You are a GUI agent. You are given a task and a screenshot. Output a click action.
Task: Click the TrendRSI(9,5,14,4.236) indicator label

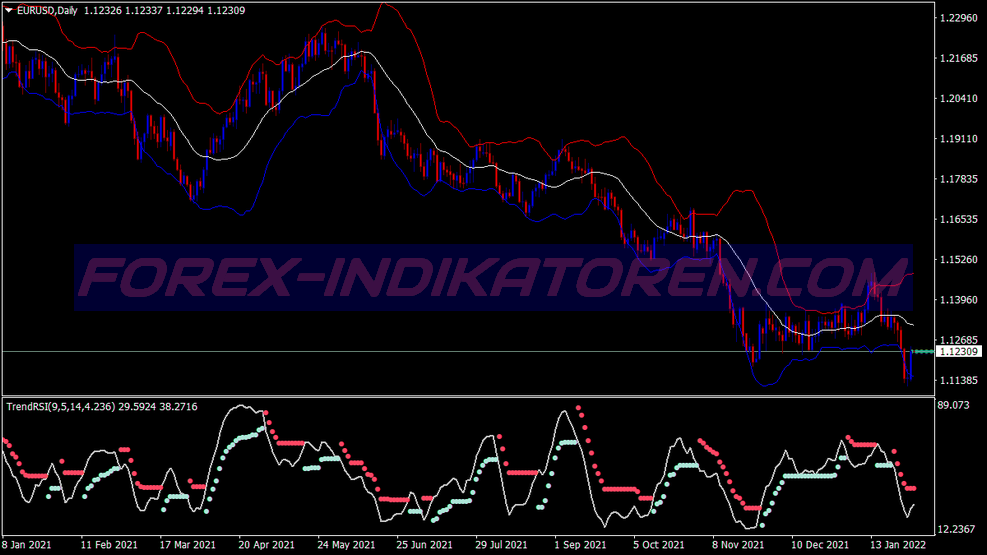coord(61,406)
